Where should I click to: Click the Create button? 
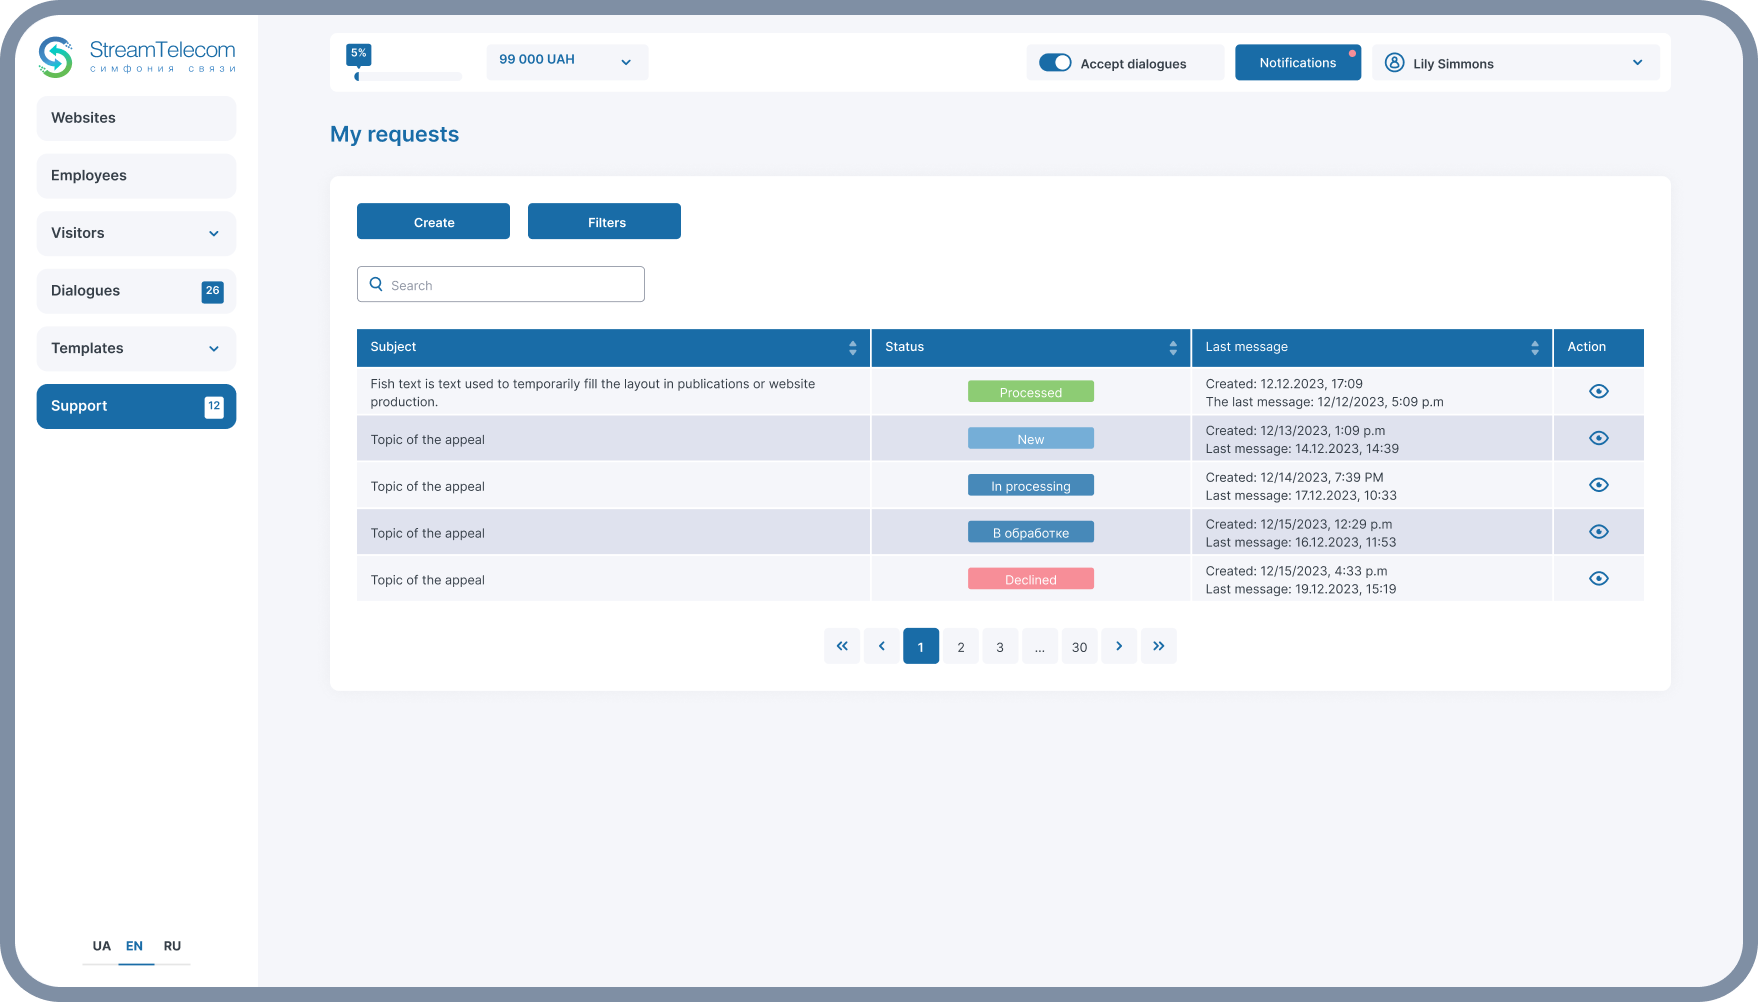[x=433, y=222]
